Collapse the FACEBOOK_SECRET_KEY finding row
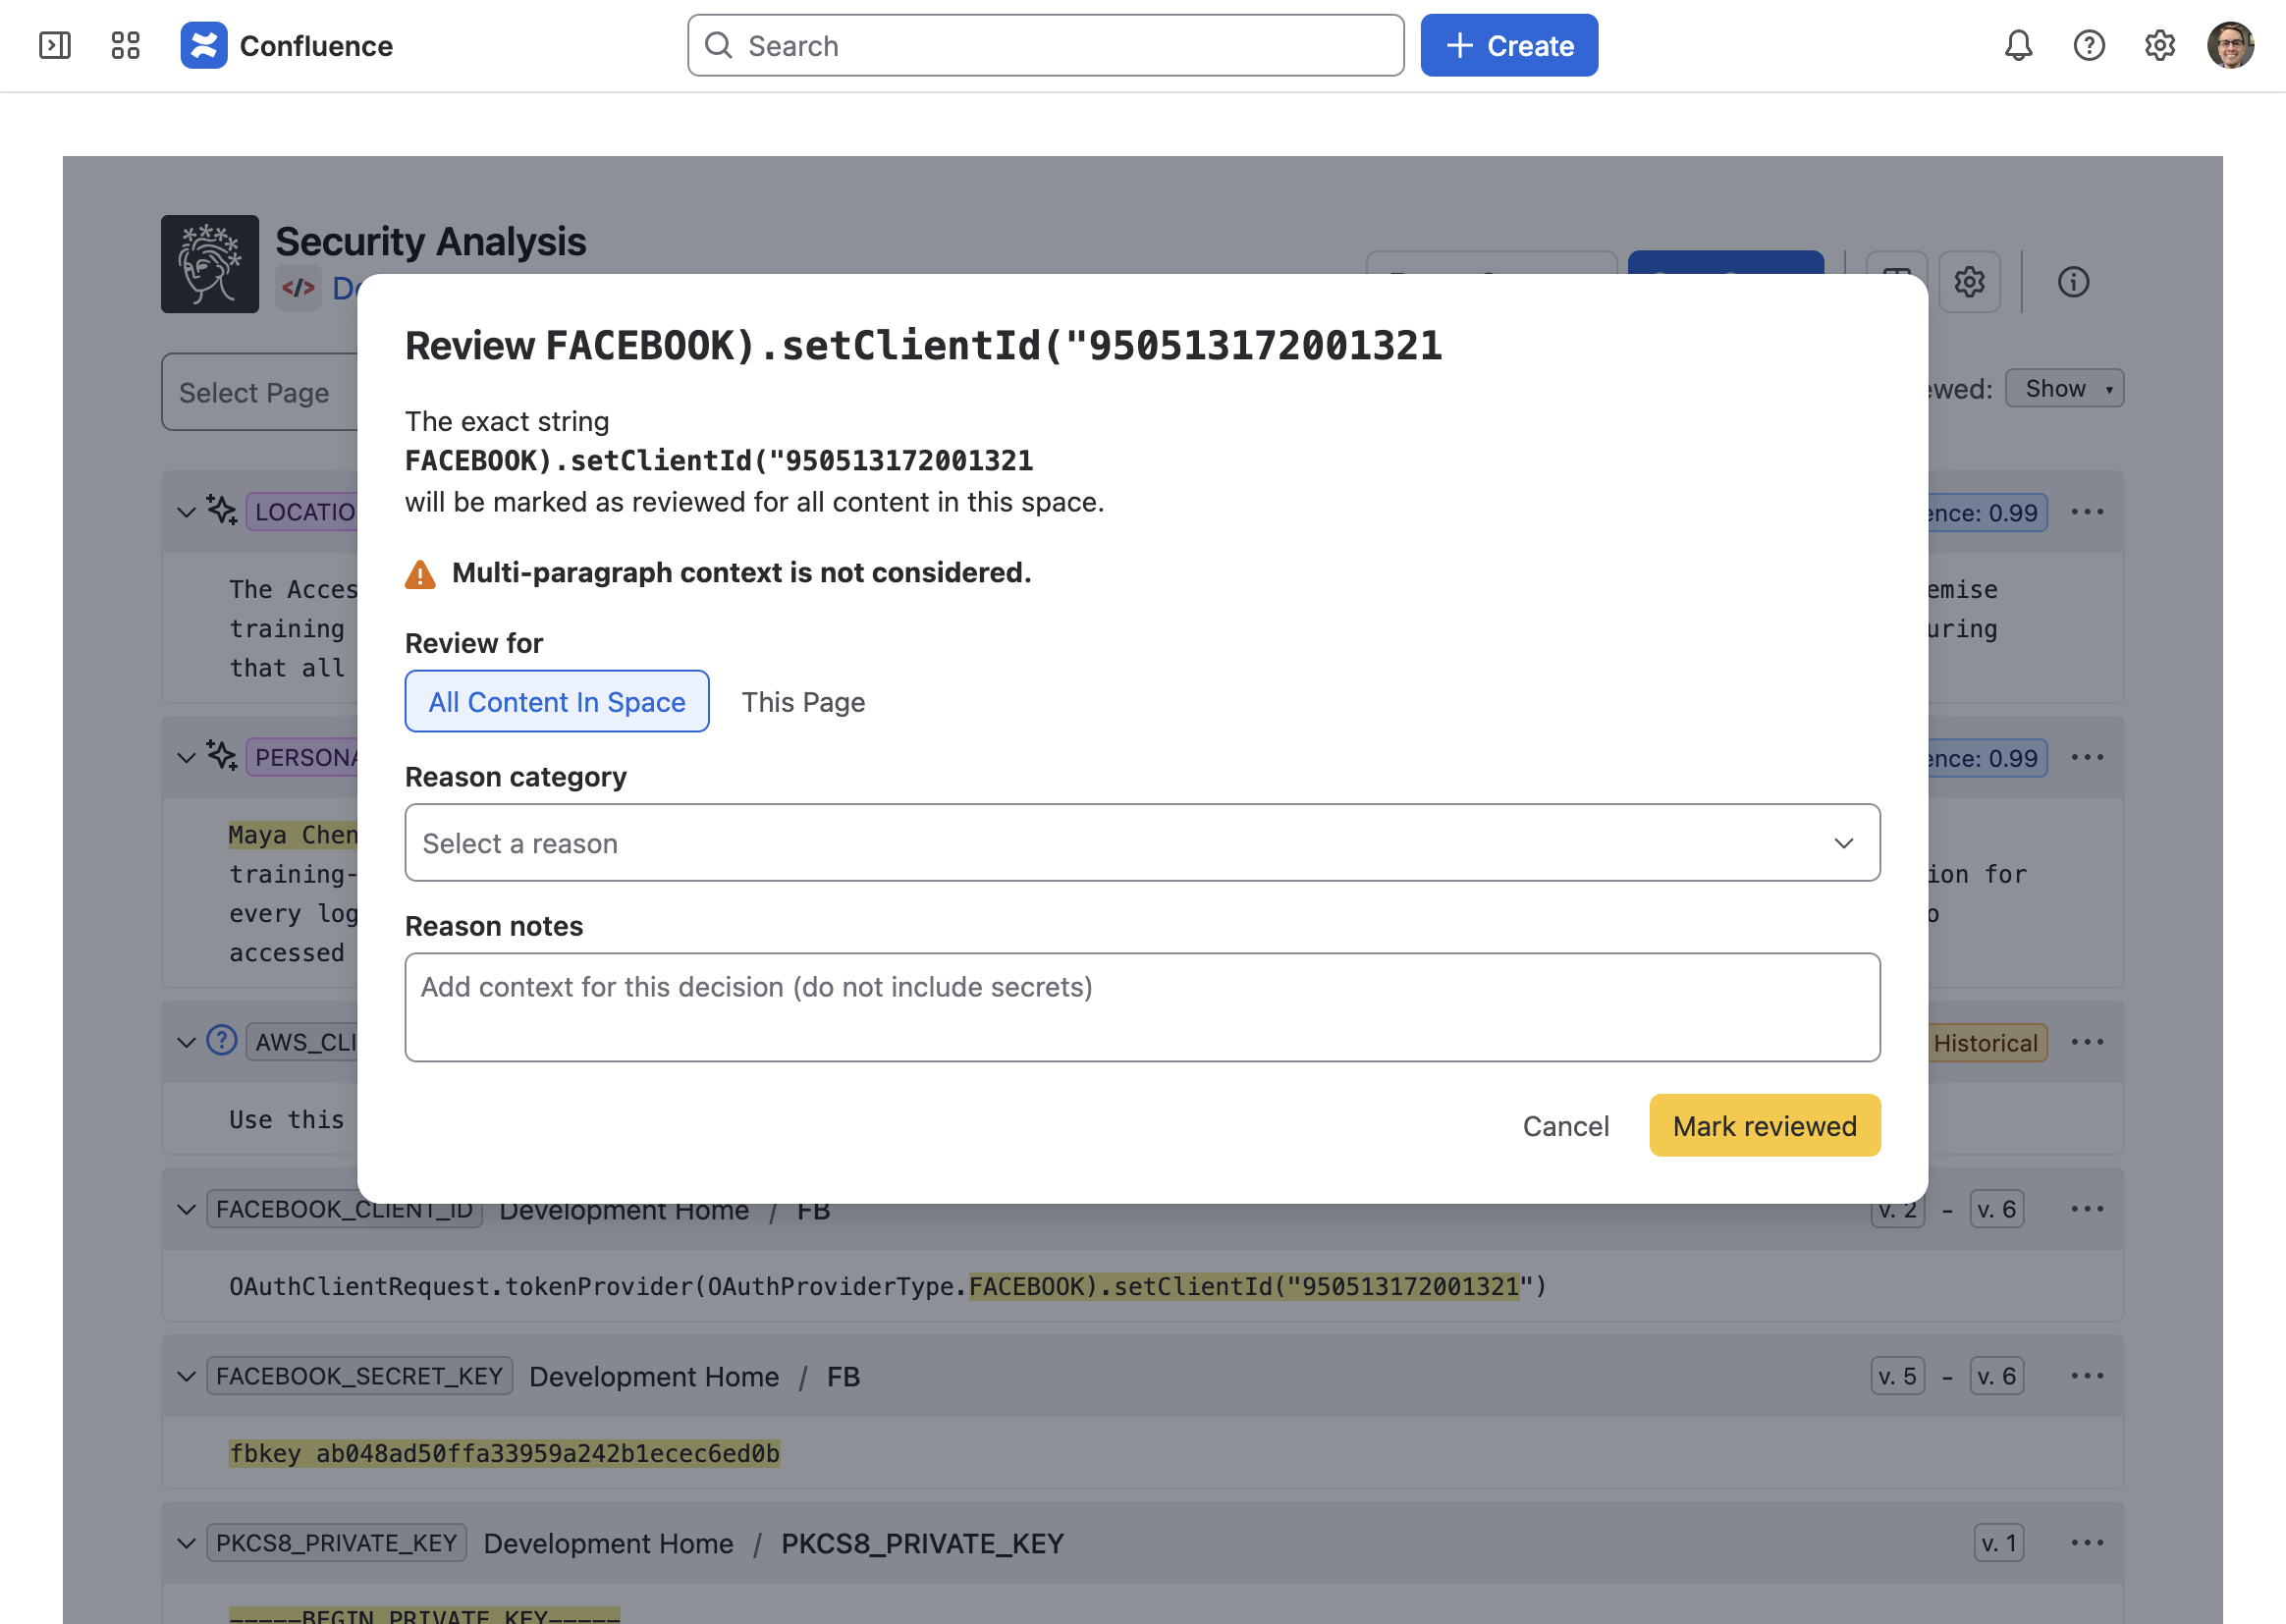This screenshot has height=1624, width=2286. 186,1376
